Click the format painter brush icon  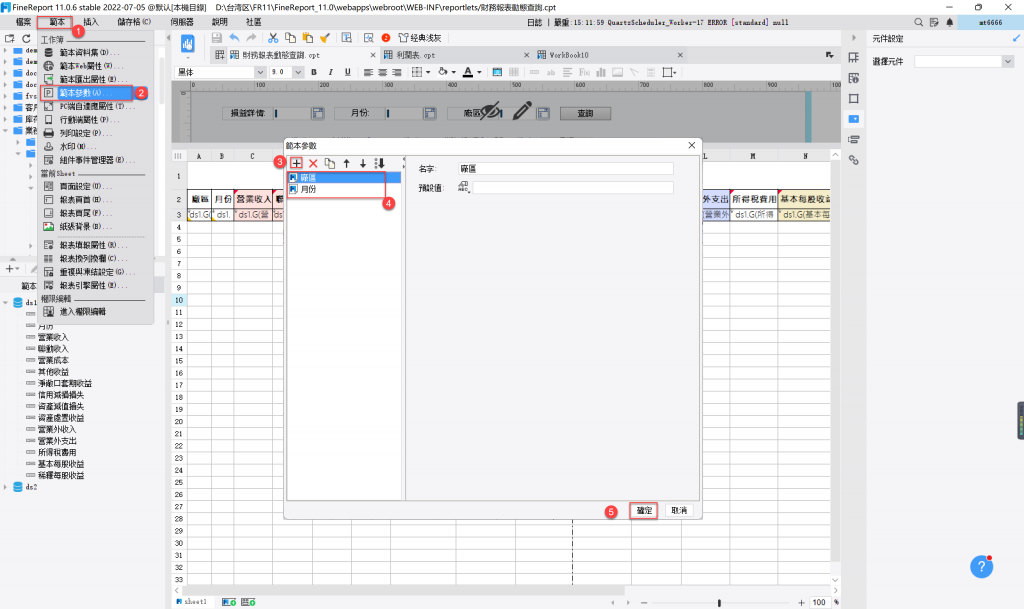[325, 38]
